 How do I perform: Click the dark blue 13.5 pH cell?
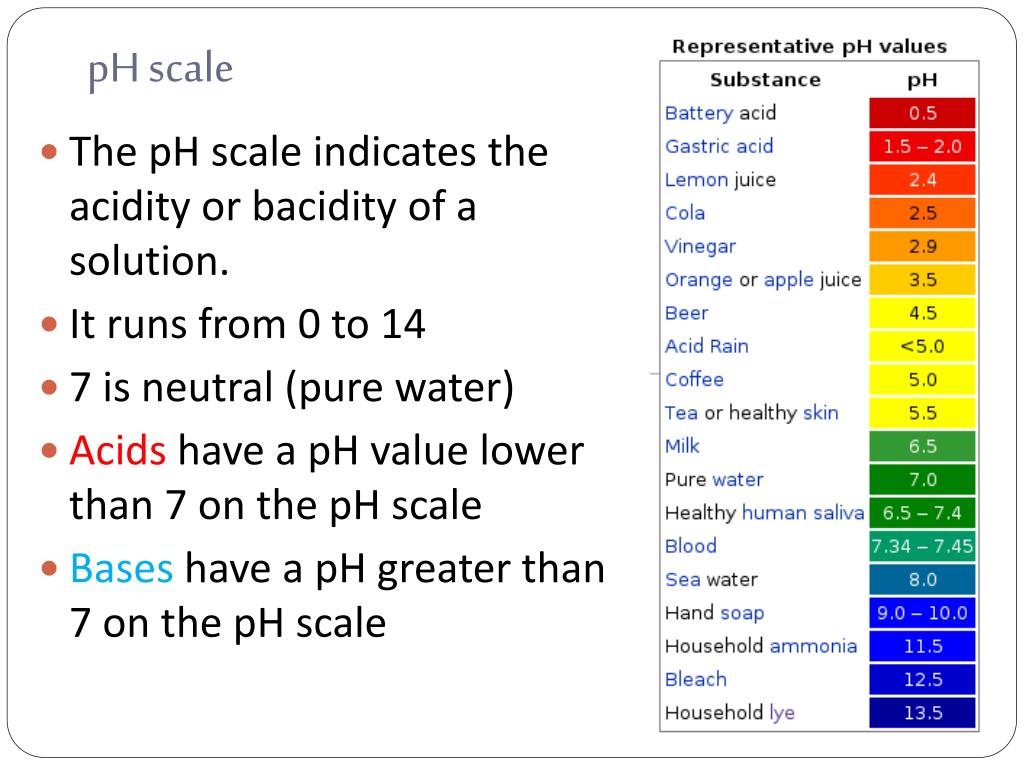coord(922,712)
